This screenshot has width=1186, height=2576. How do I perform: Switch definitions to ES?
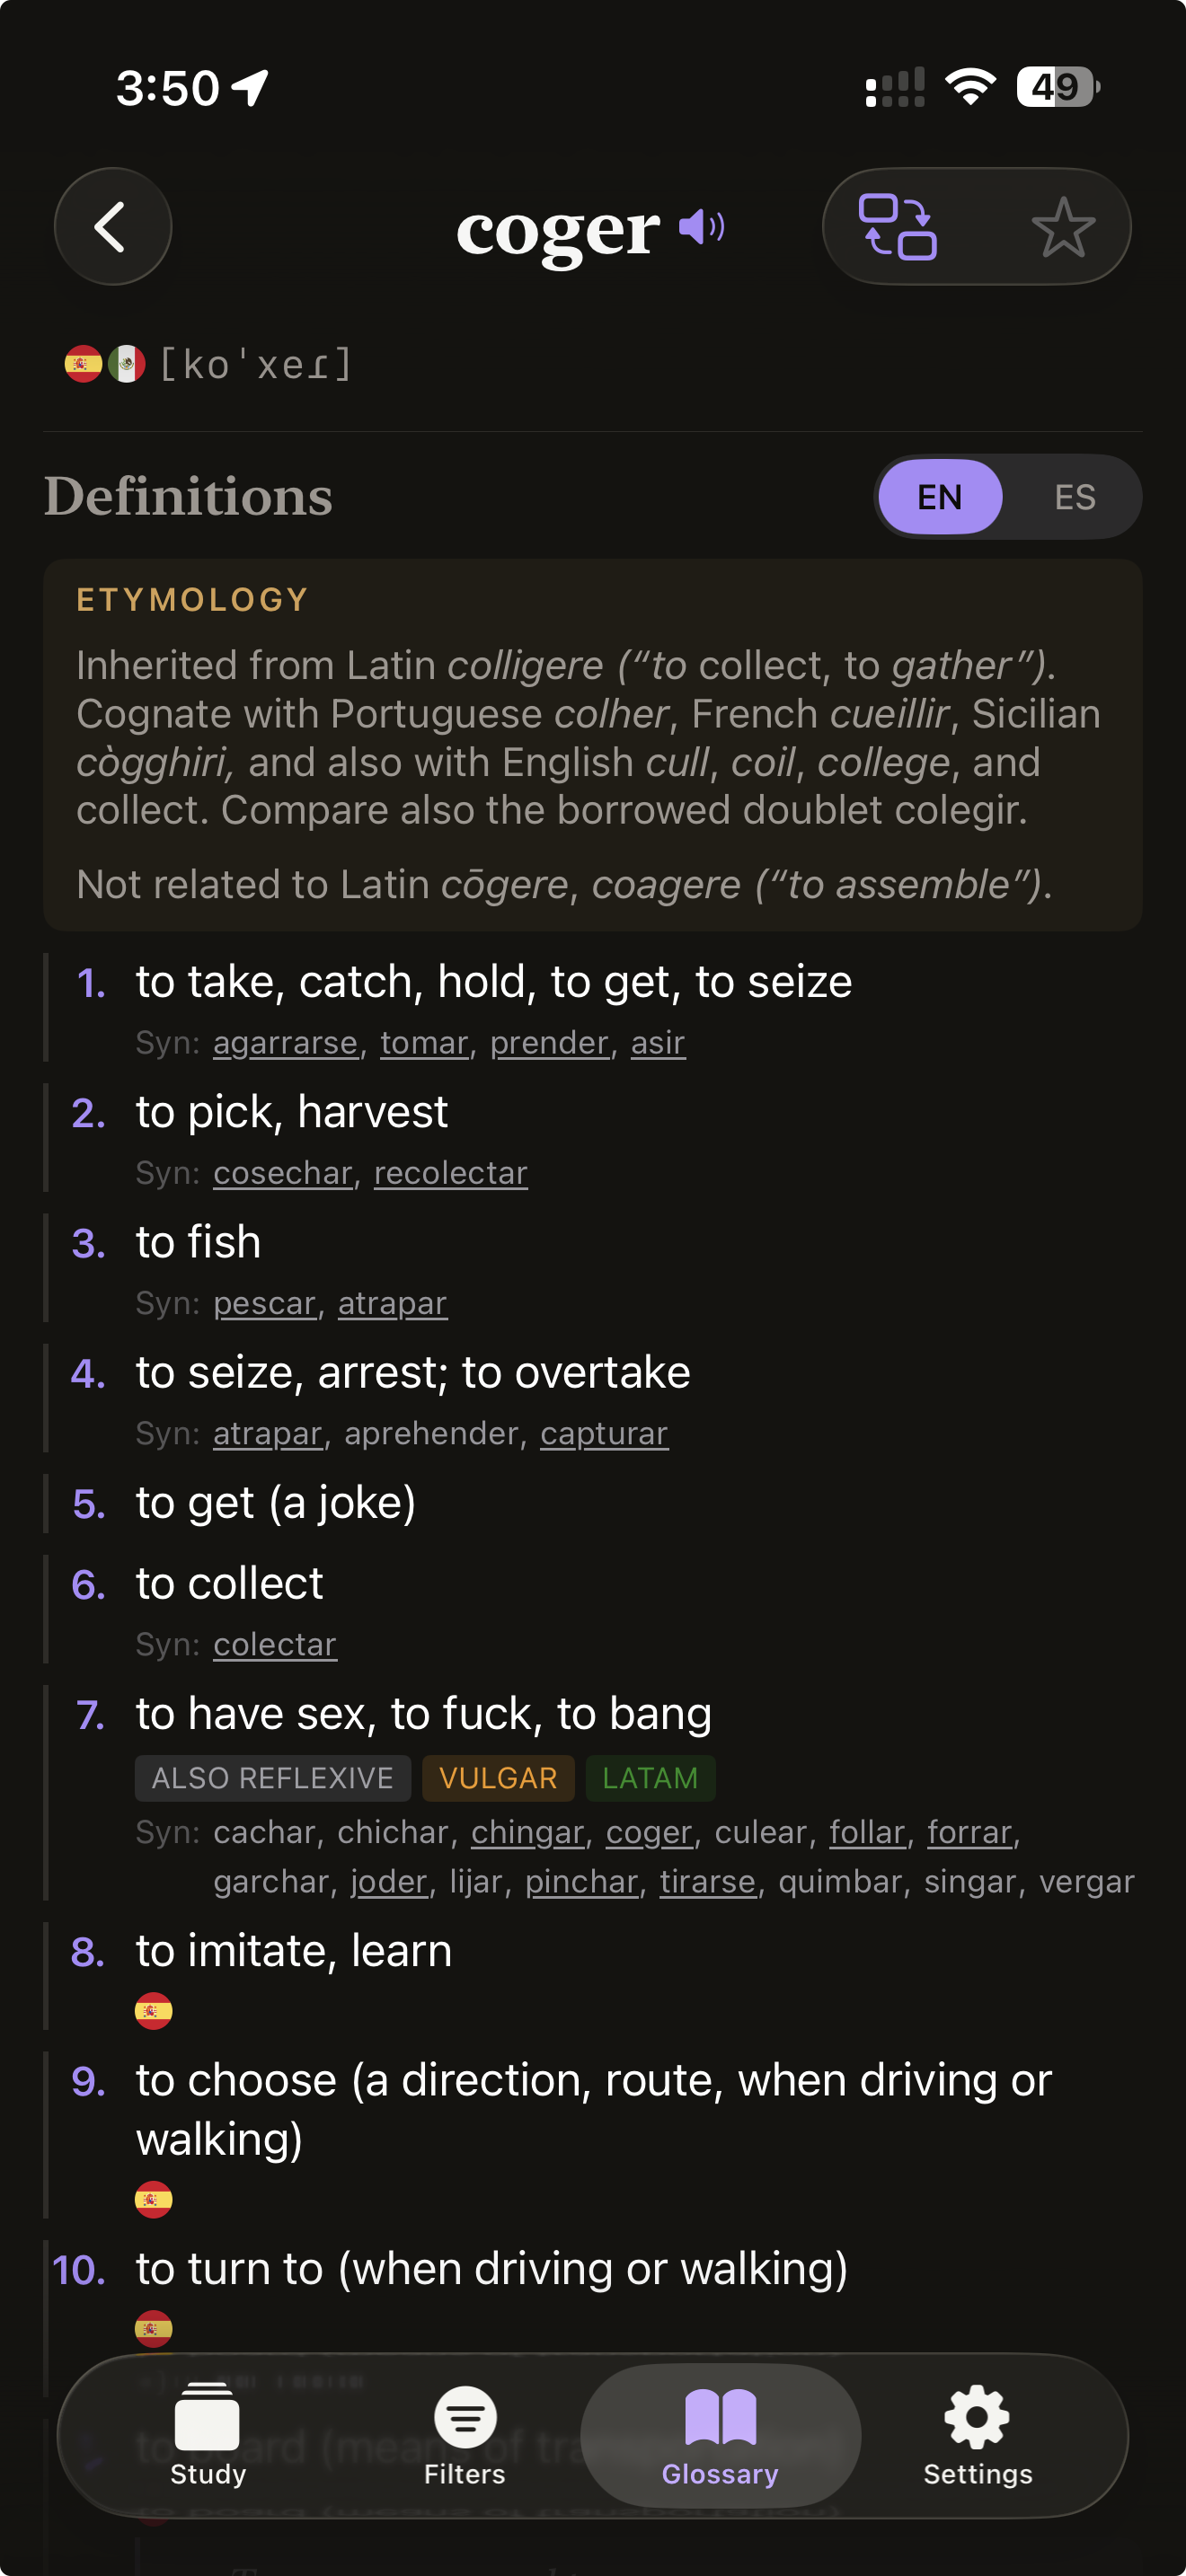1074,497
